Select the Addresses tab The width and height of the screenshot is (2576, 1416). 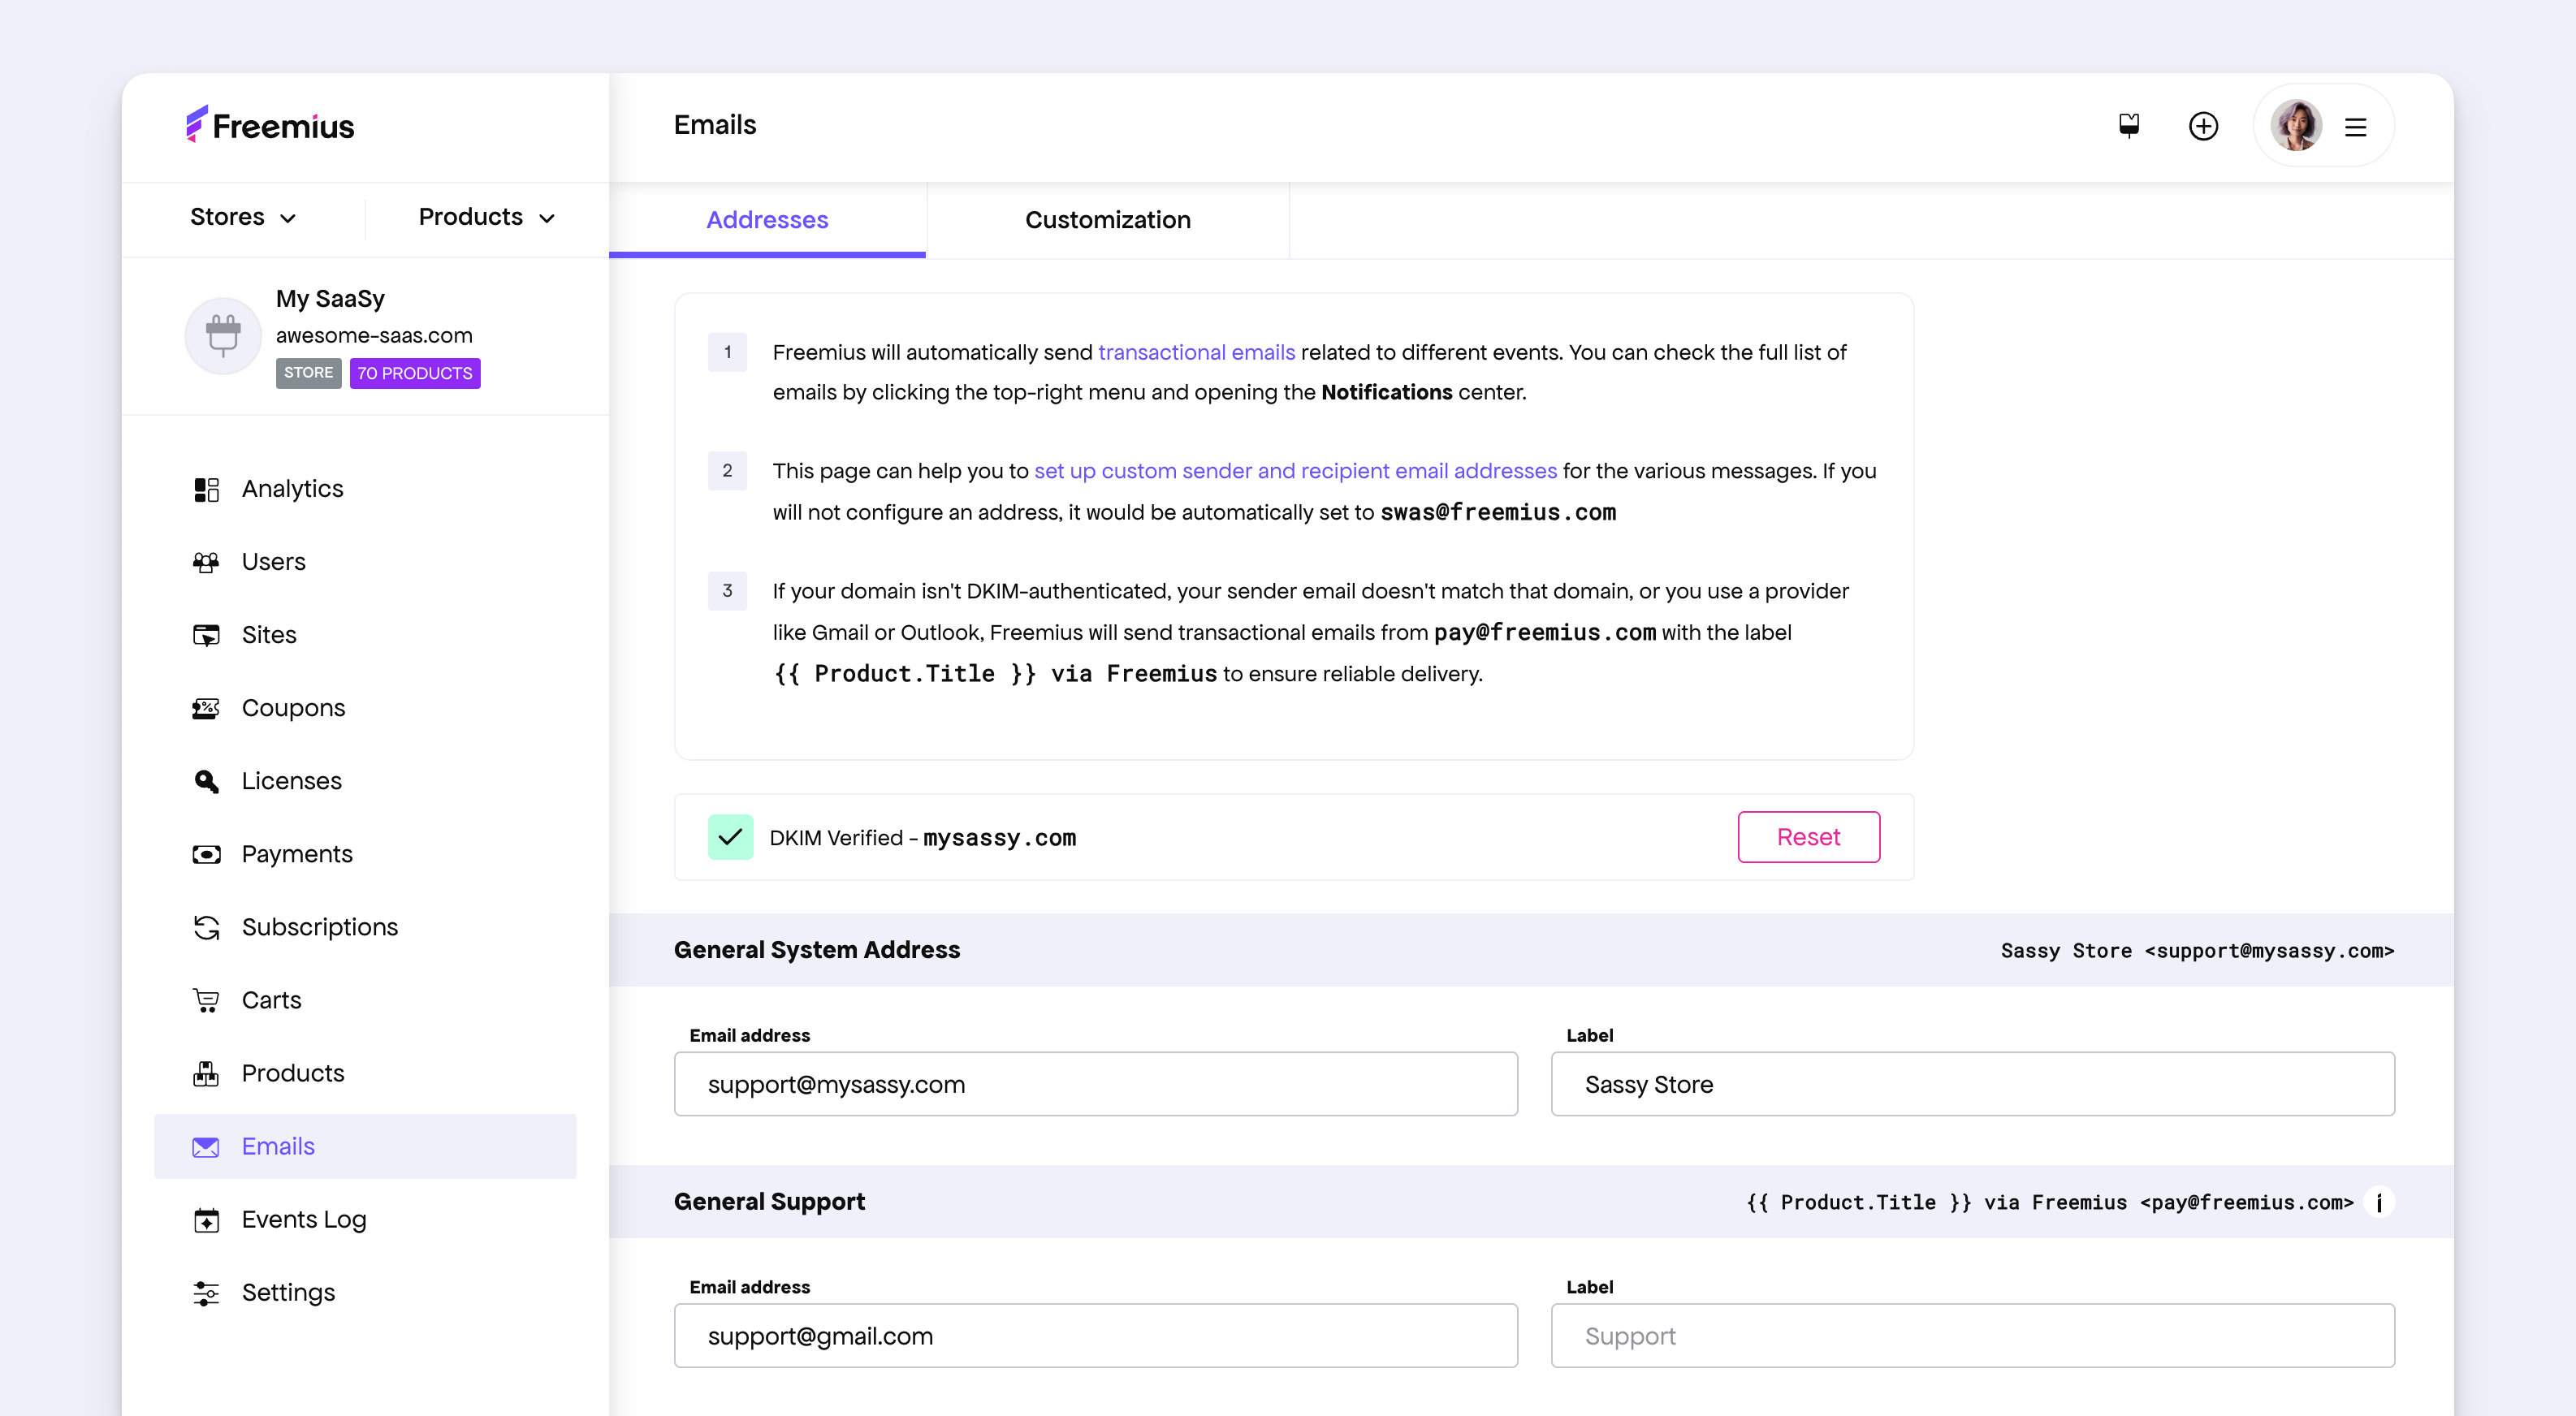click(x=767, y=220)
